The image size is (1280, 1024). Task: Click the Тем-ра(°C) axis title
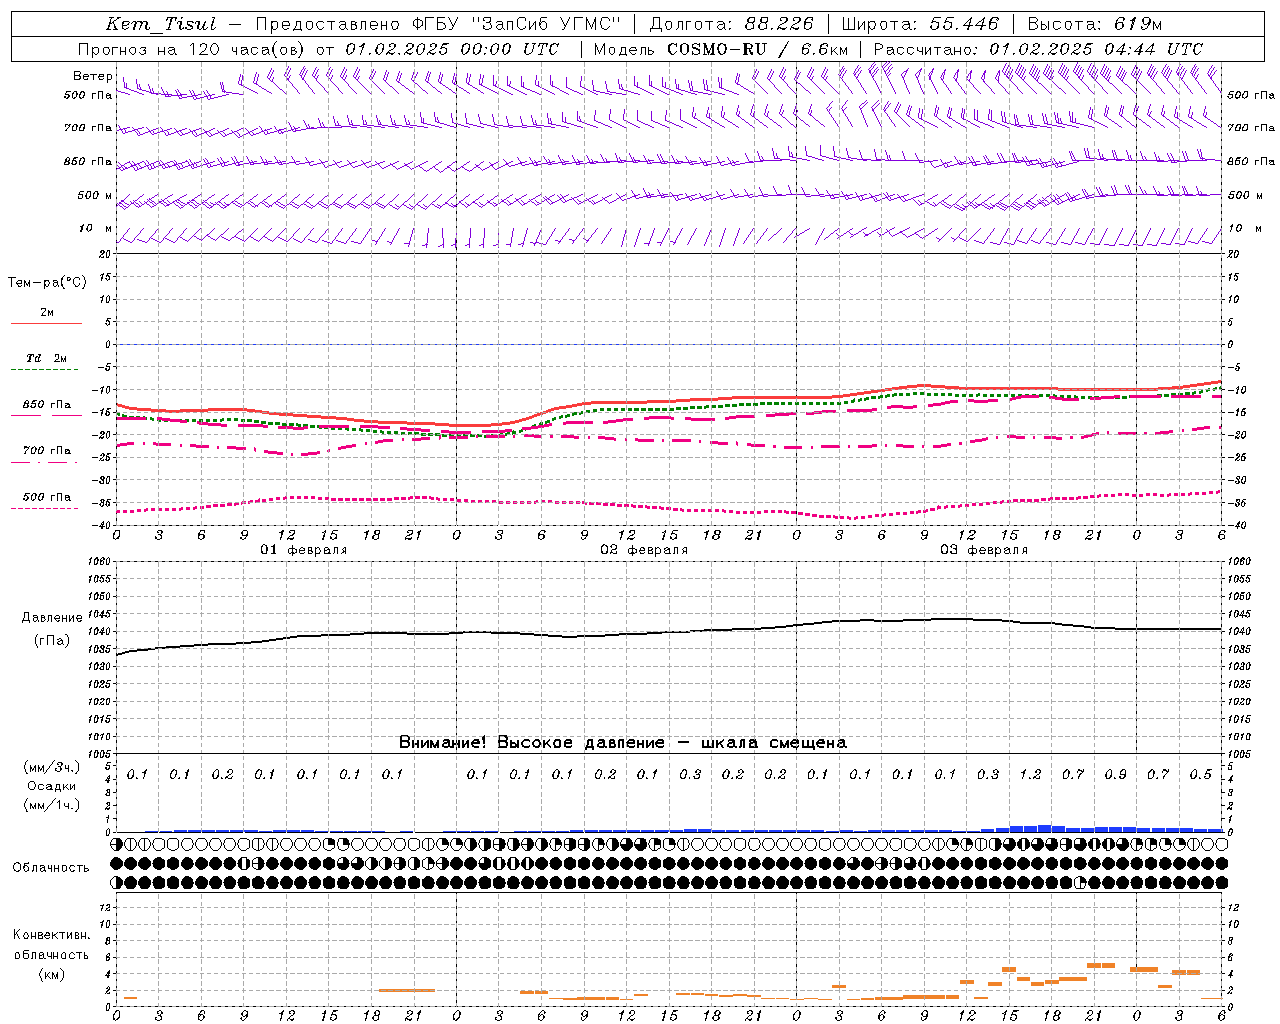[47, 283]
